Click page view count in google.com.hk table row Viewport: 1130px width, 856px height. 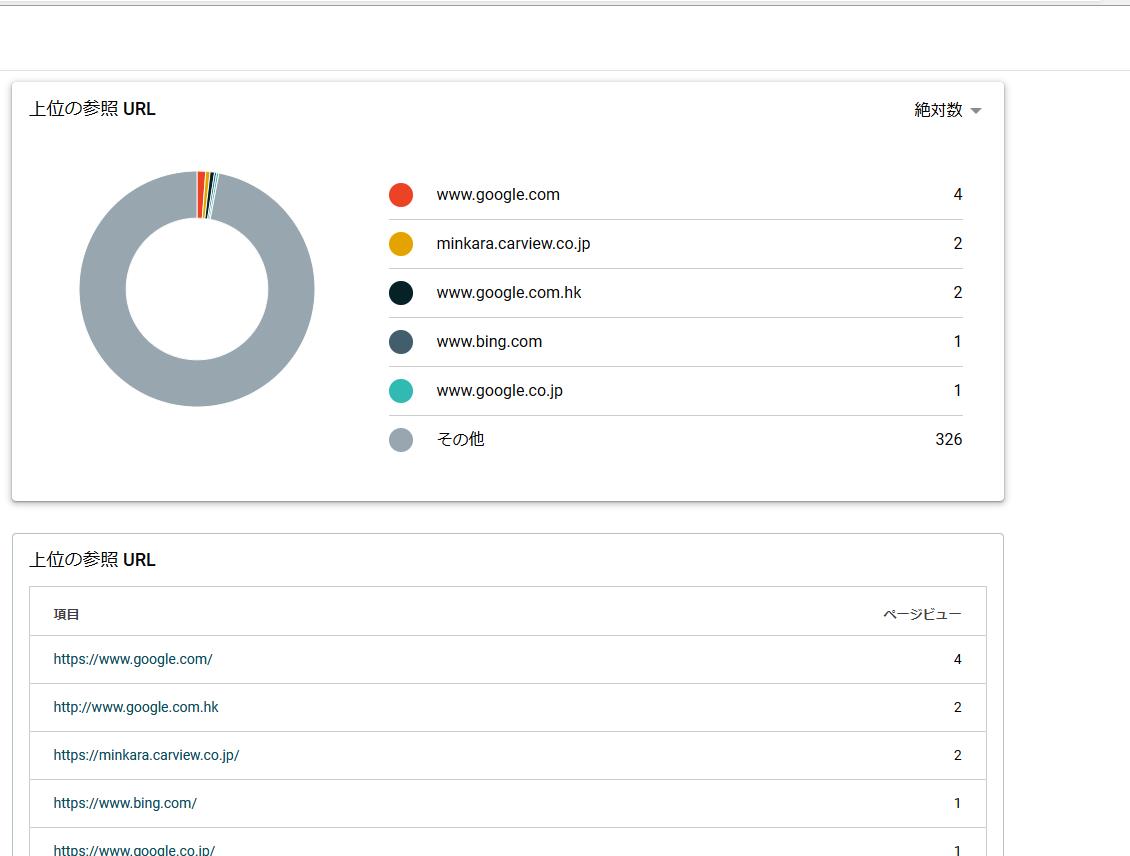coord(958,708)
